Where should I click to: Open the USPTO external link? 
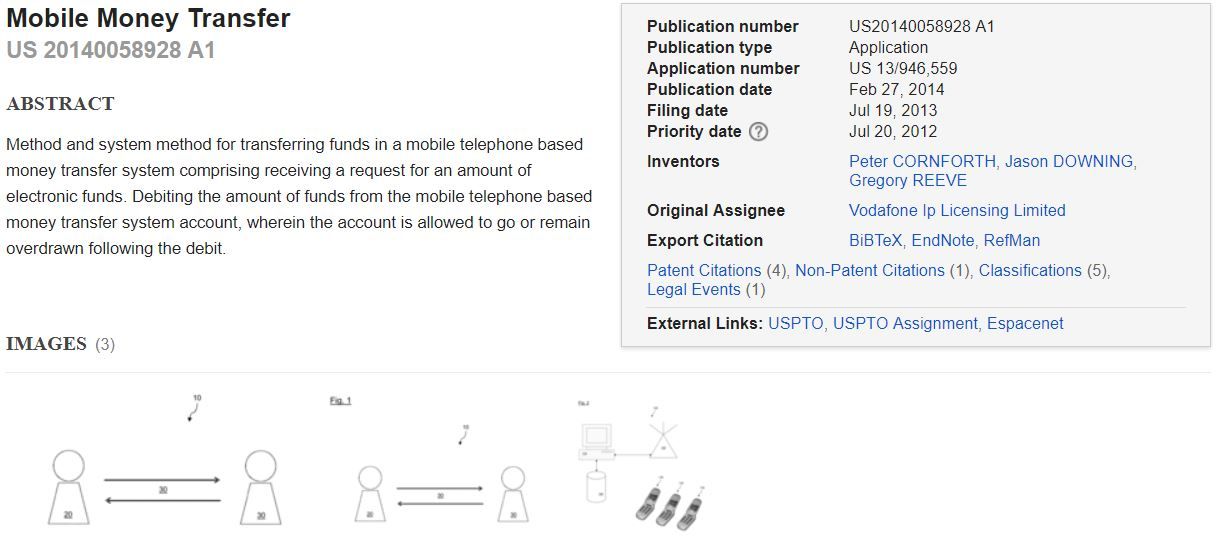(795, 324)
